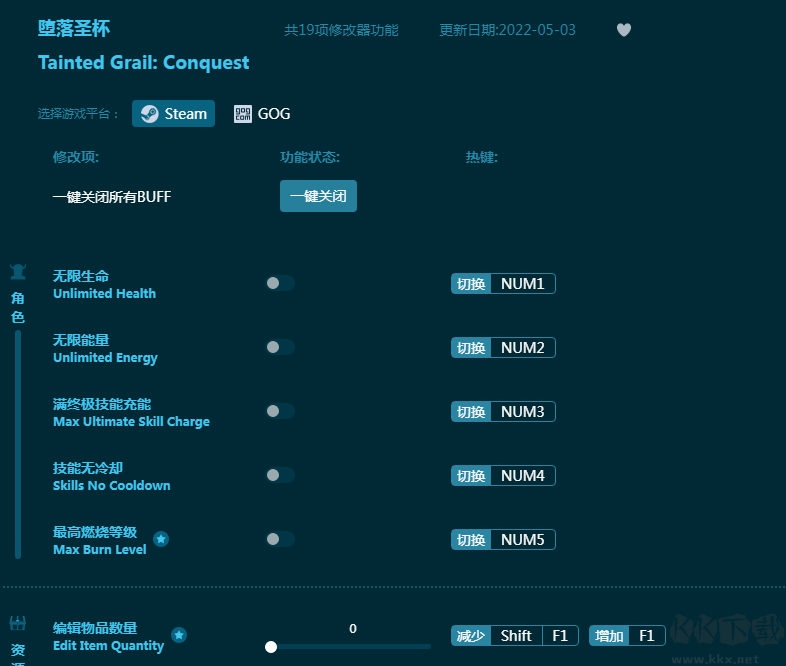Viewport: 786px width, 666px height.
Task: Click the GOG logo icon
Action: (x=243, y=114)
